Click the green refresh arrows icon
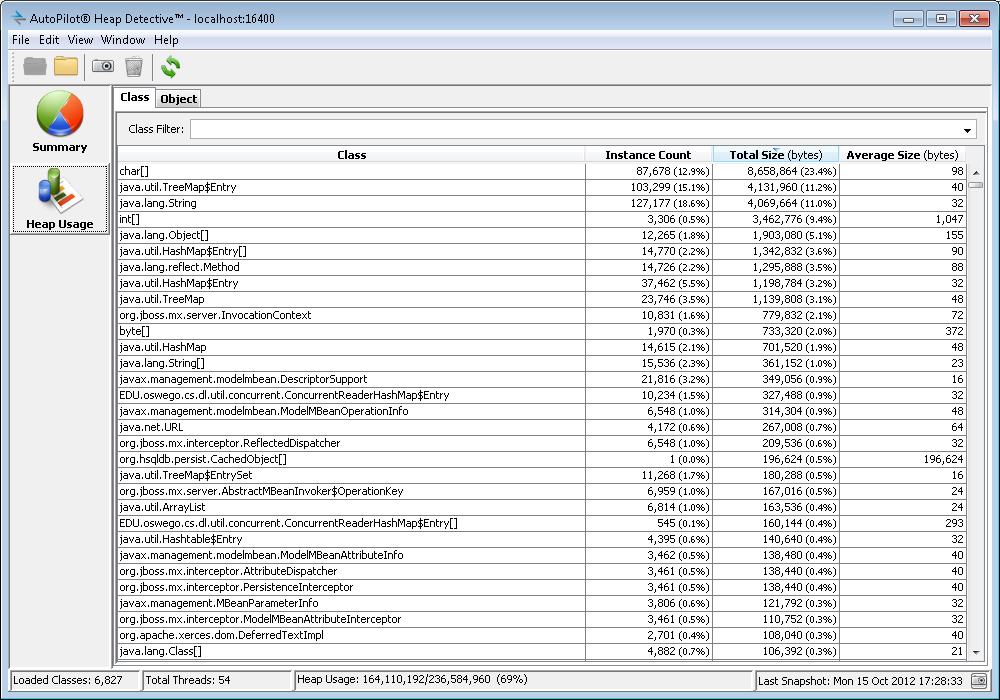1000x700 pixels. click(170, 66)
